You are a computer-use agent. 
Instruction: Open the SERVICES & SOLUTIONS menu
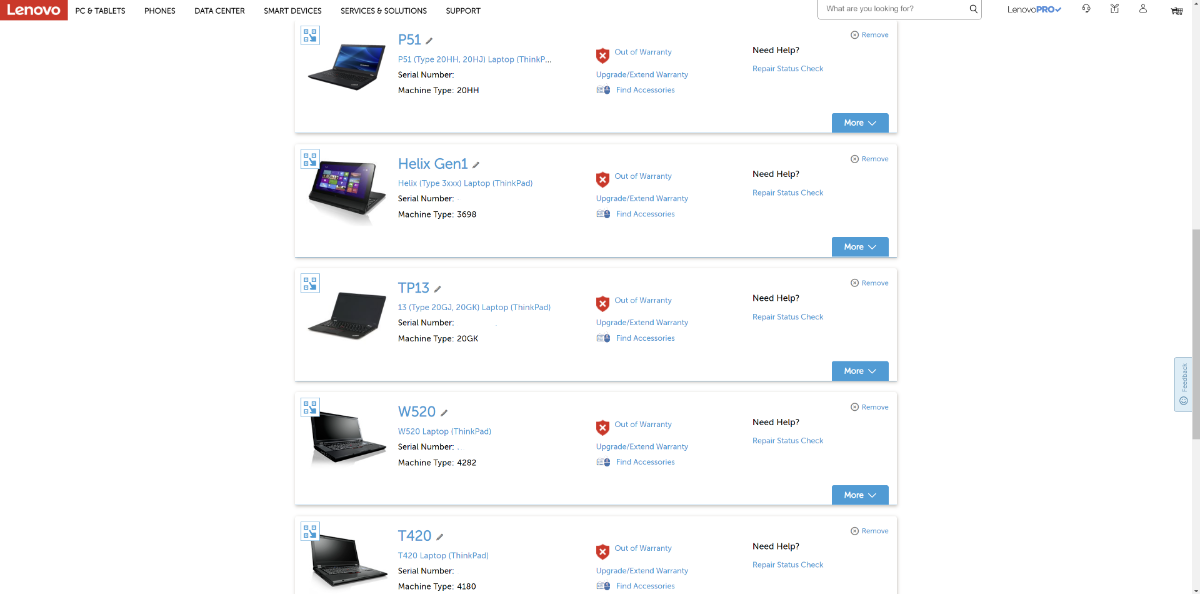pyautogui.click(x=383, y=11)
